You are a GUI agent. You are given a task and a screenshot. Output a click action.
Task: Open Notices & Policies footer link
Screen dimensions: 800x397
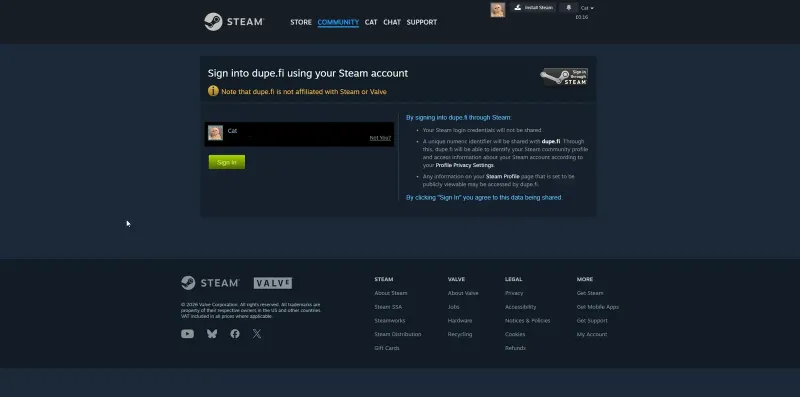[528, 320]
